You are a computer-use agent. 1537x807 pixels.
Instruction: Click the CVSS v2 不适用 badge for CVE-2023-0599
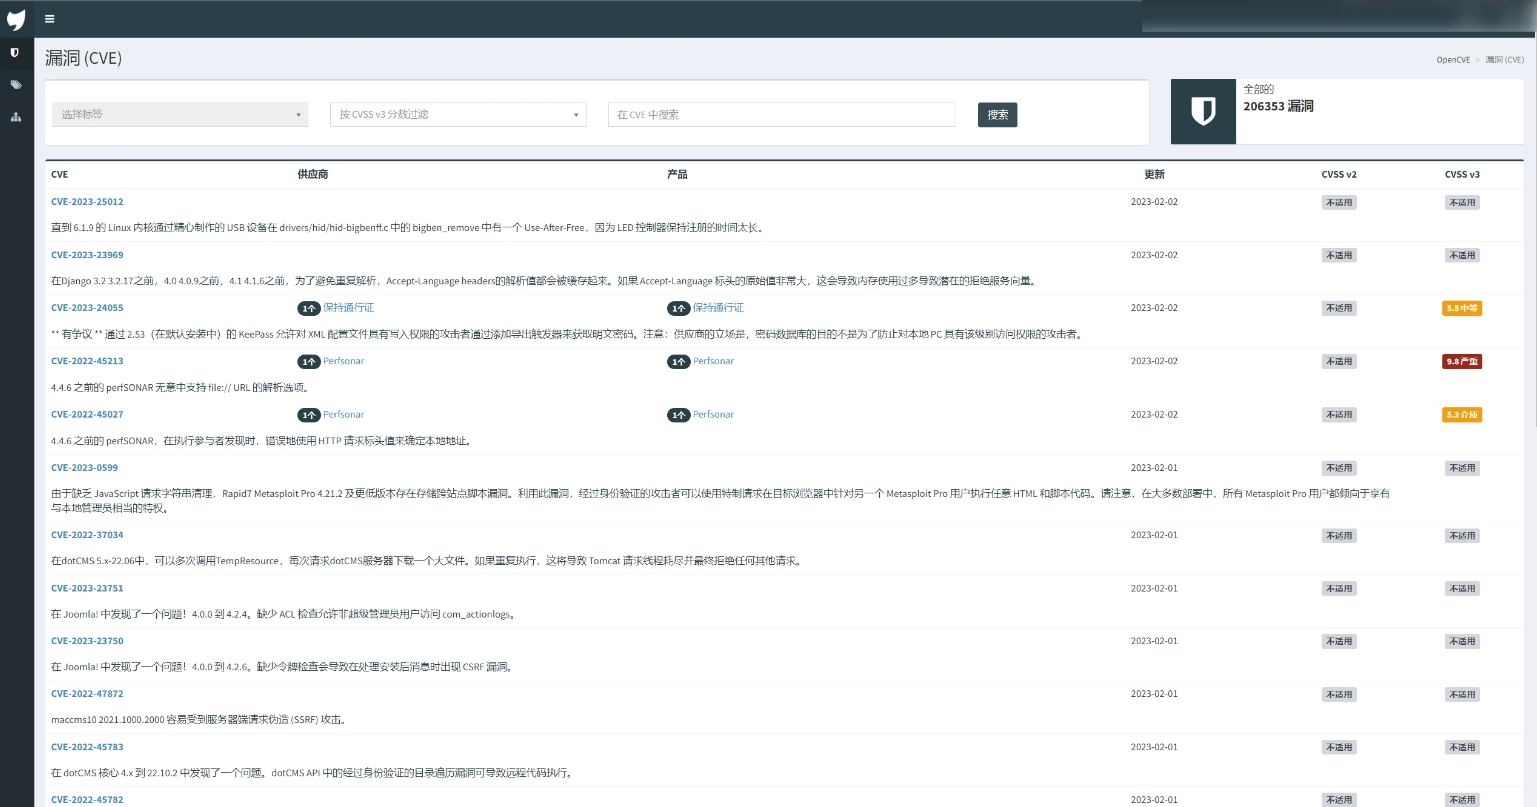pos(1339,468)
